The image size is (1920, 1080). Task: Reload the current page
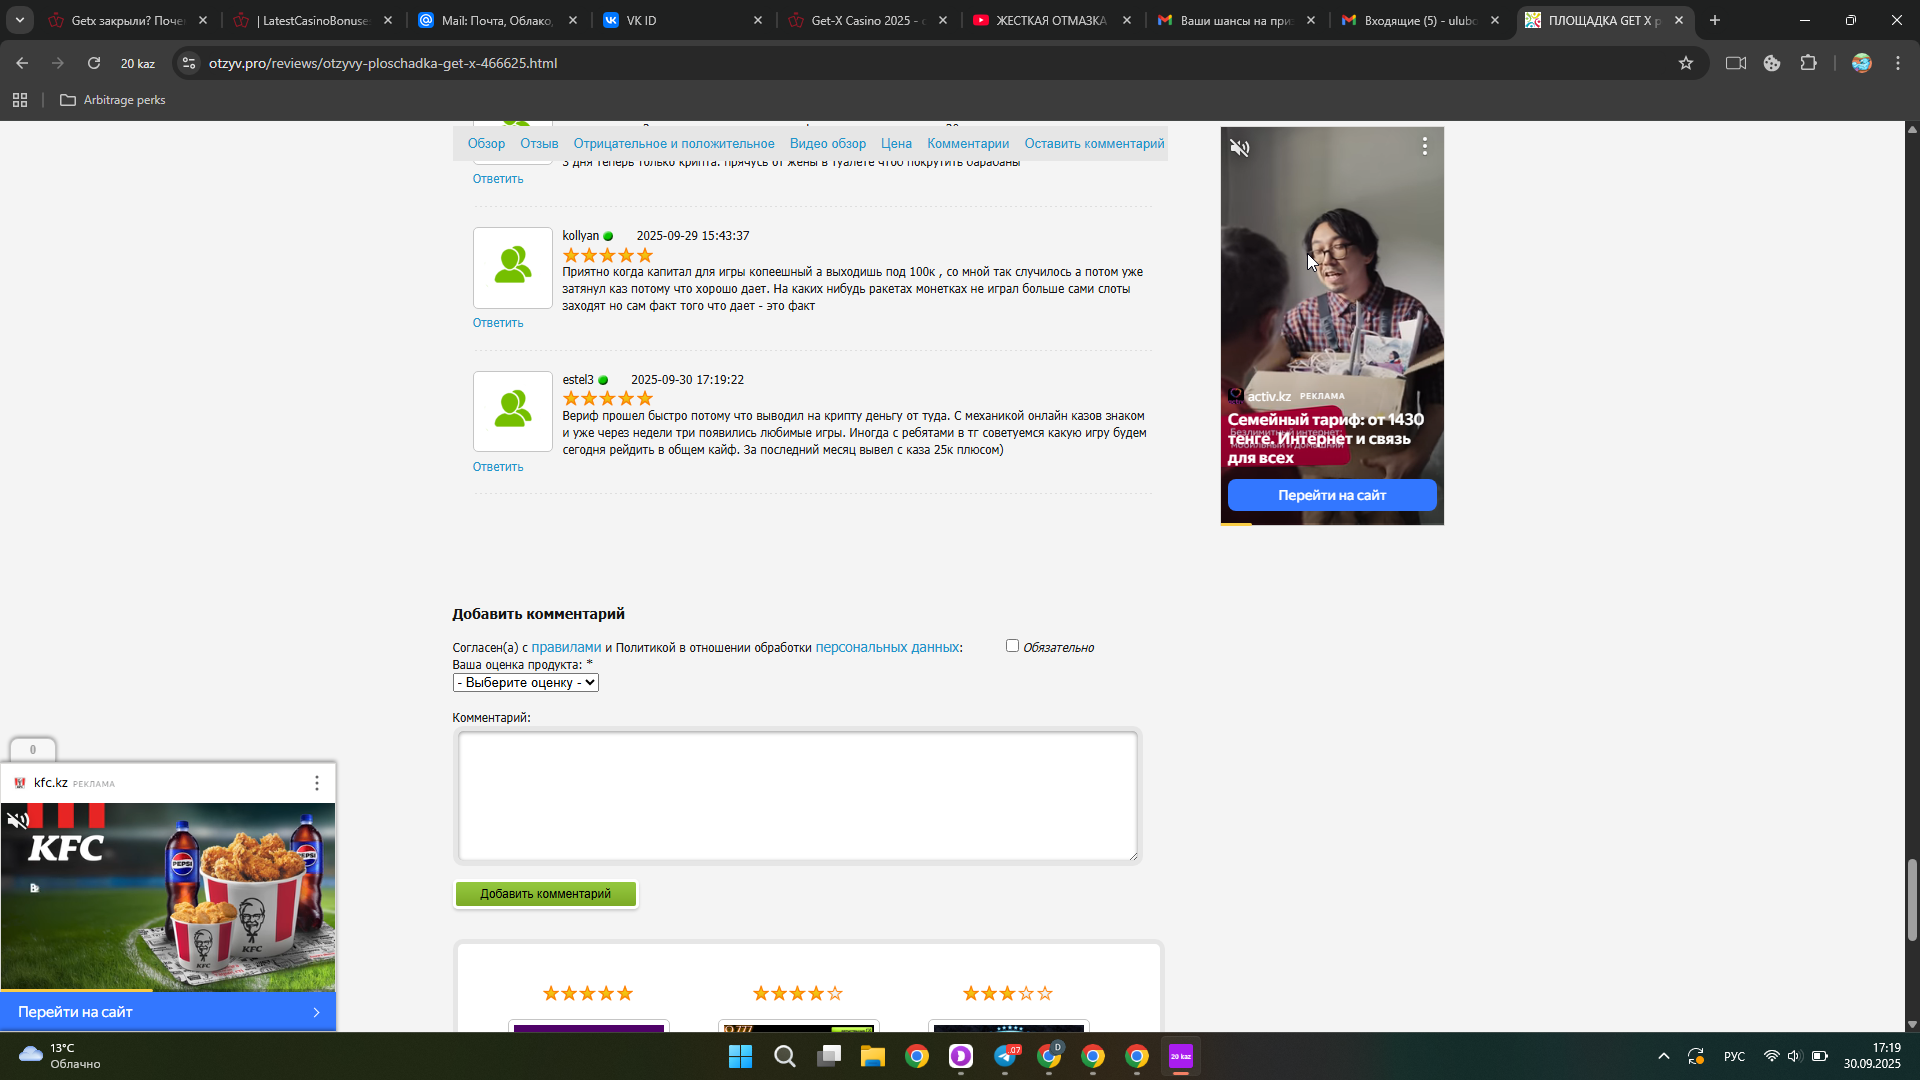coord(94,63)
